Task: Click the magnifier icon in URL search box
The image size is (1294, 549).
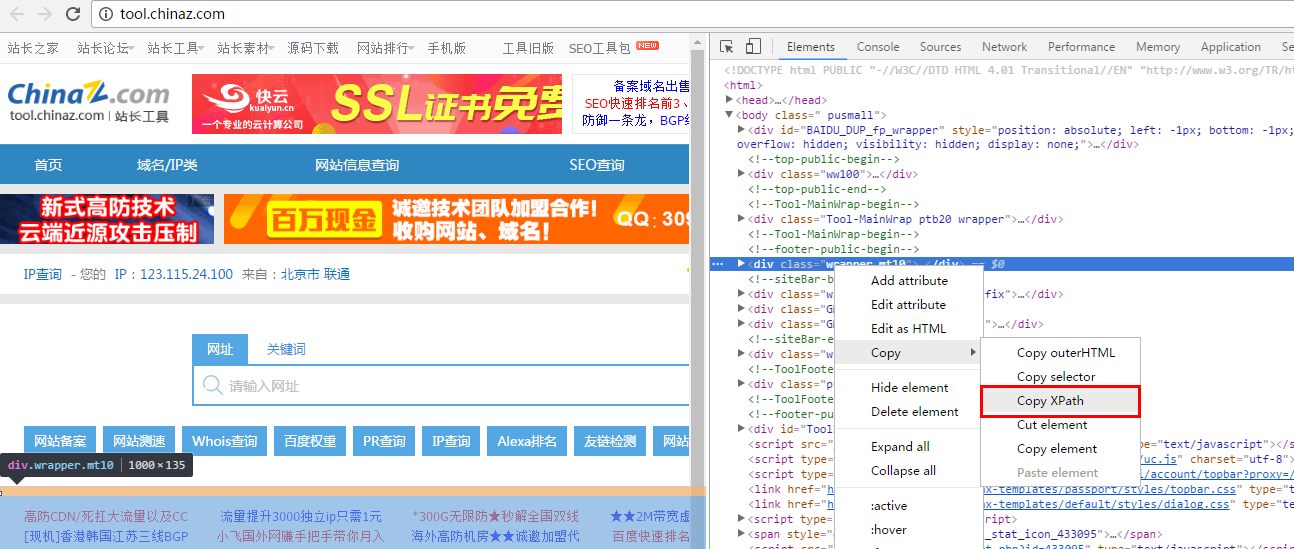Action: click(x=212, y=385)
